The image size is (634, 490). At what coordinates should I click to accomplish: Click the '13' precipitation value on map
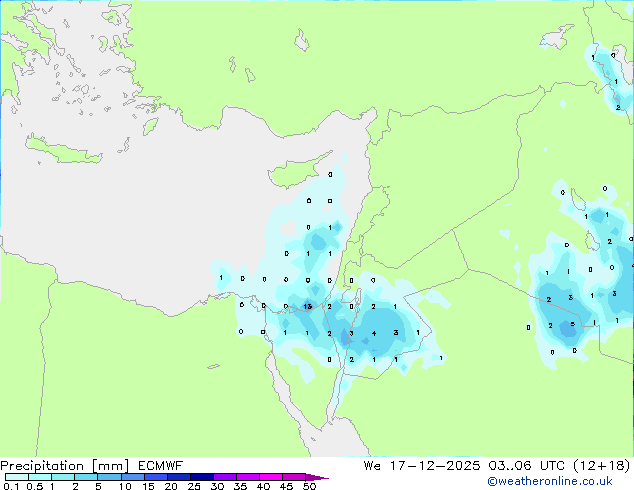[x=308, y=306]
